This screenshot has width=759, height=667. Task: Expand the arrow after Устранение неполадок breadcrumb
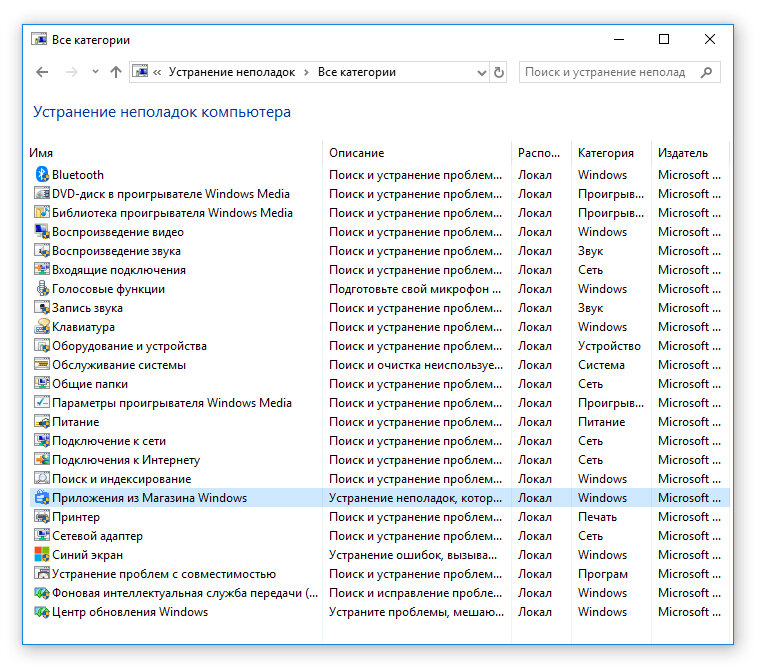click(306, 73)
